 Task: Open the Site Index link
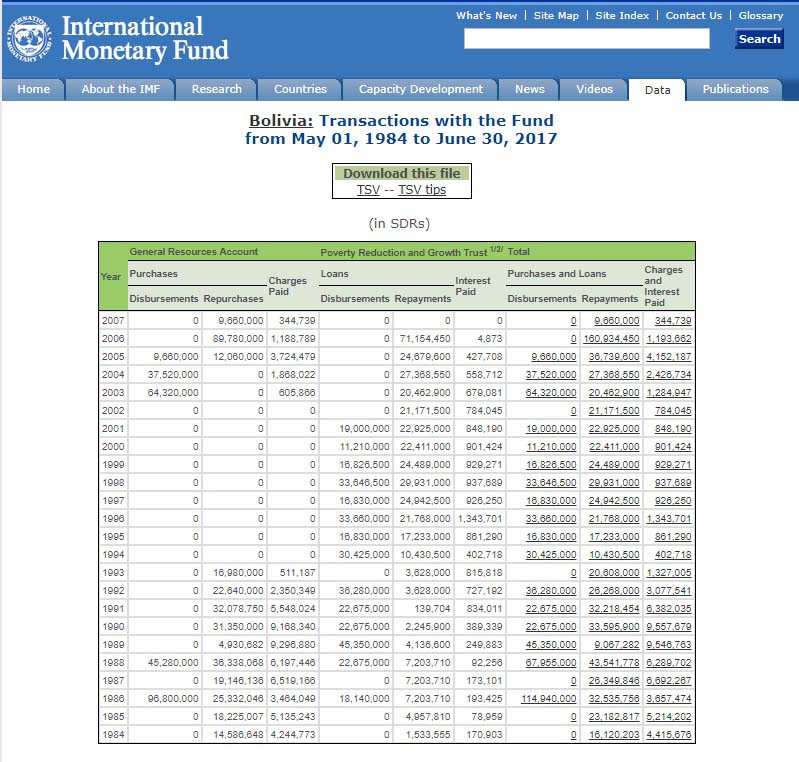622,16
